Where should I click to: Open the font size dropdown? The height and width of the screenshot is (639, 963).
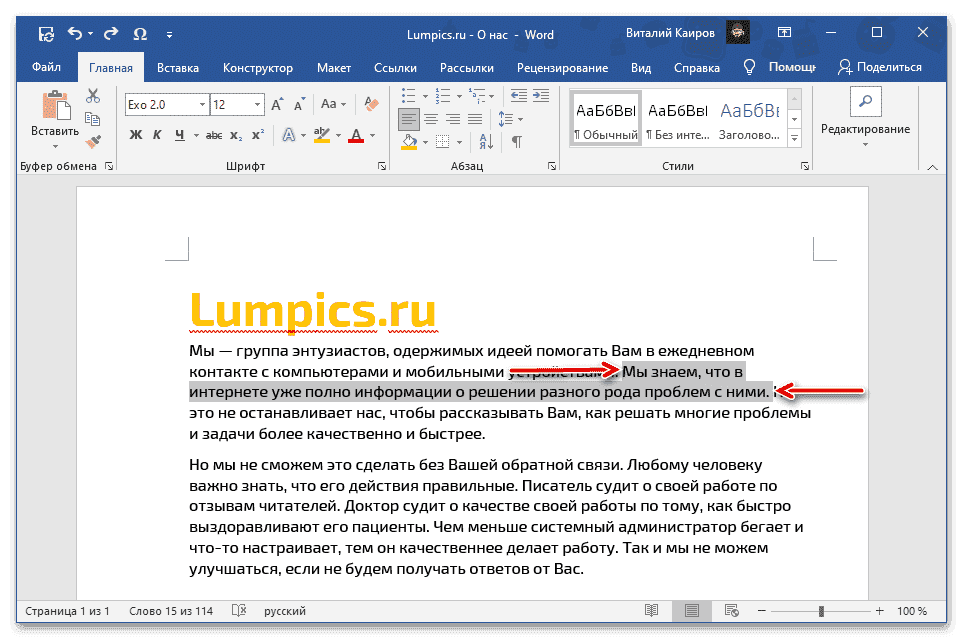[256, 103]
